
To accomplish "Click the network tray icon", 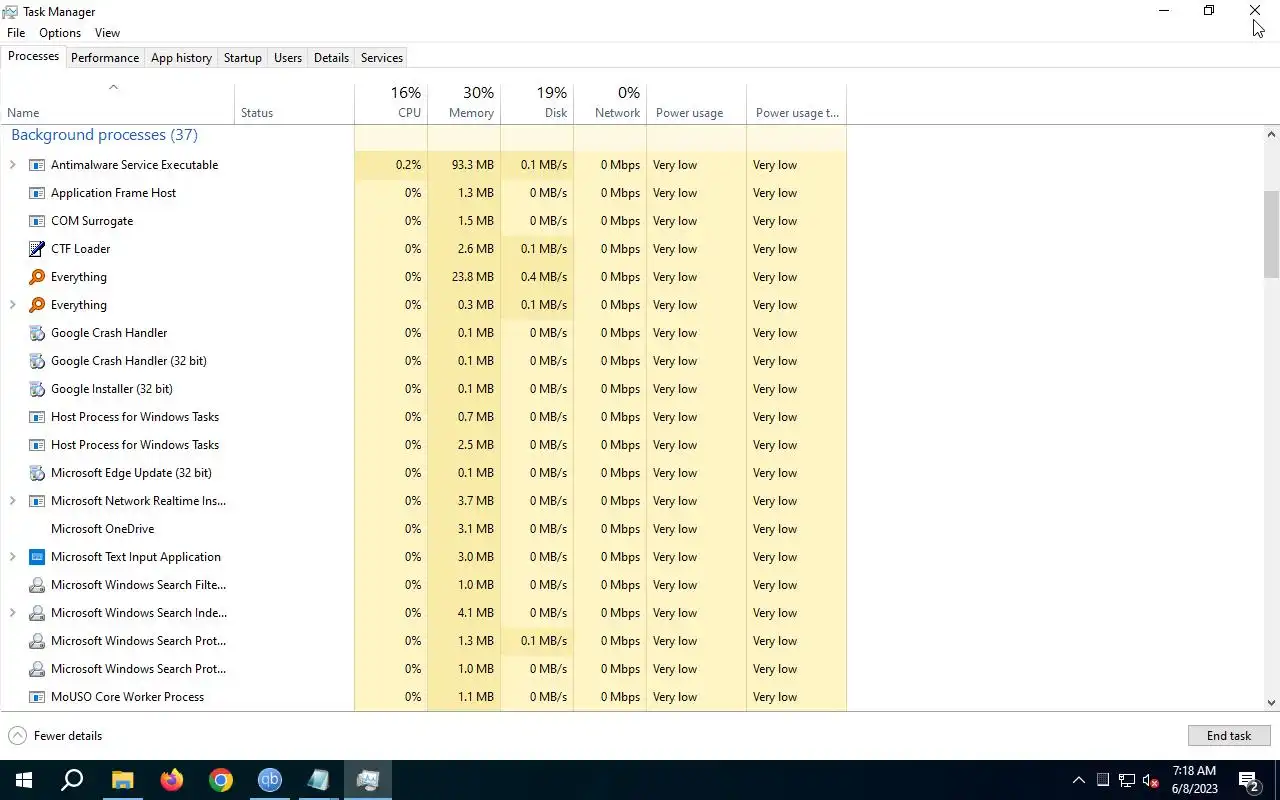I will [x=1127, y=780].
